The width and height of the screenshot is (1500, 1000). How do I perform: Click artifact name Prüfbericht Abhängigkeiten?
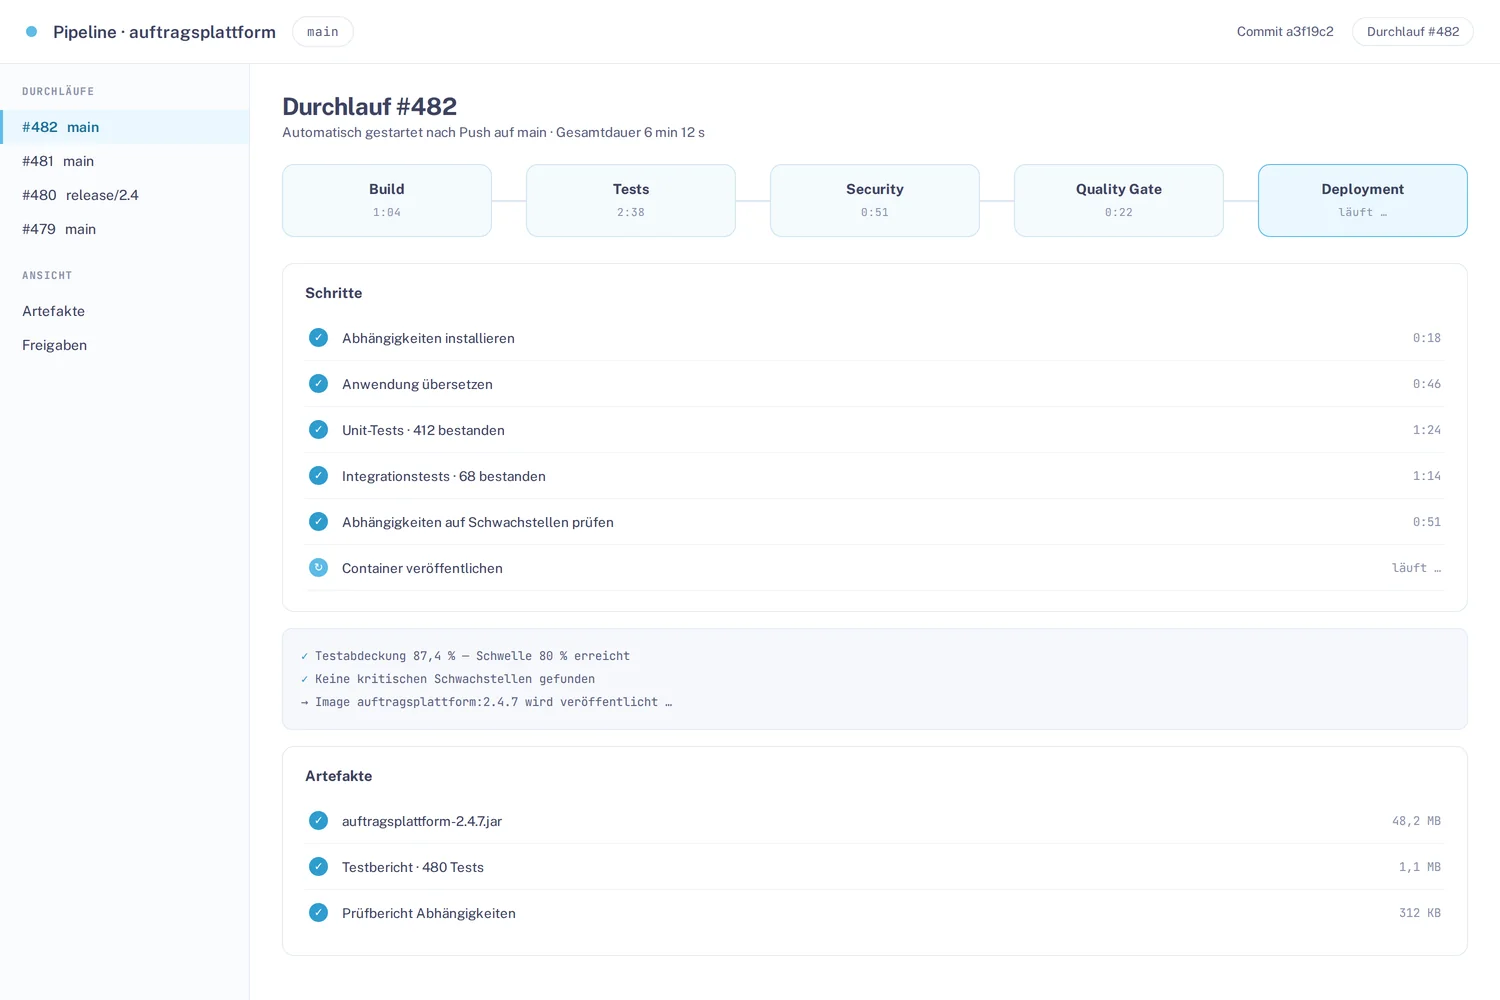[x=429, y=913]
